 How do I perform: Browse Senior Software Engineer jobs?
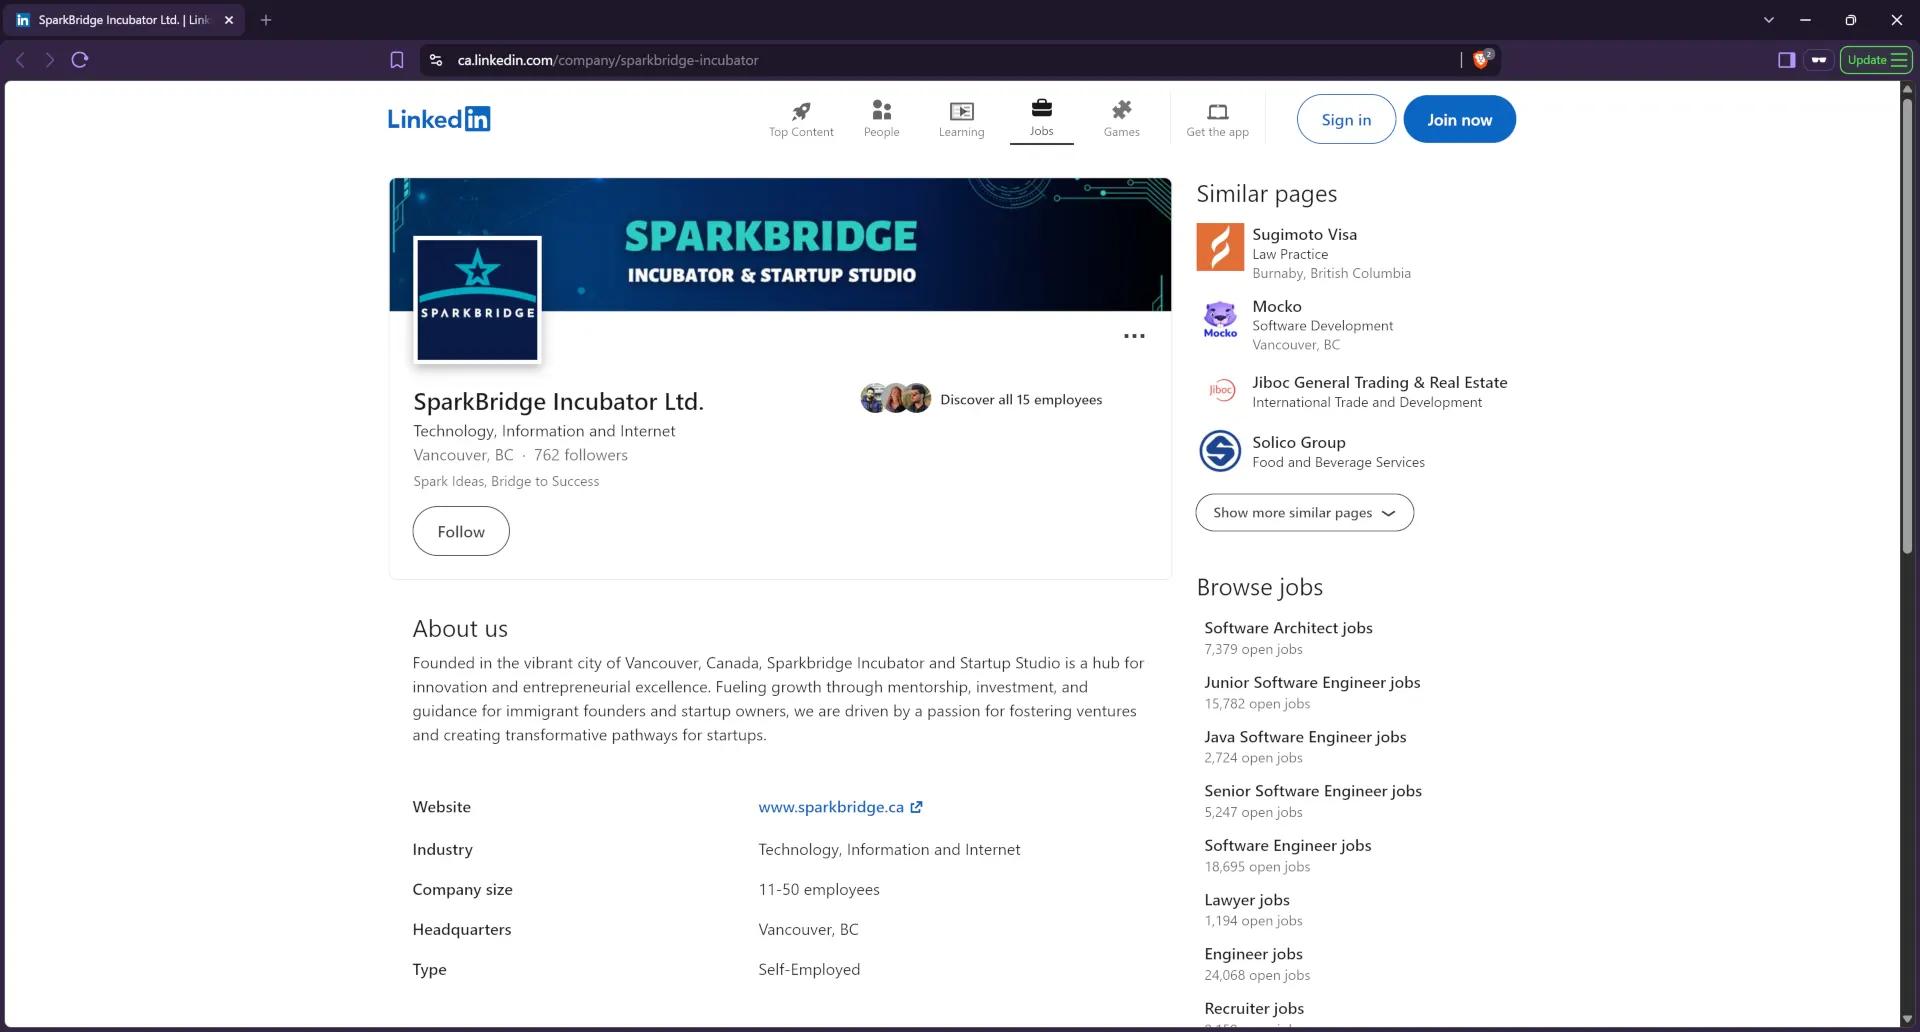pyautogui.click(x=1313, y=791)
